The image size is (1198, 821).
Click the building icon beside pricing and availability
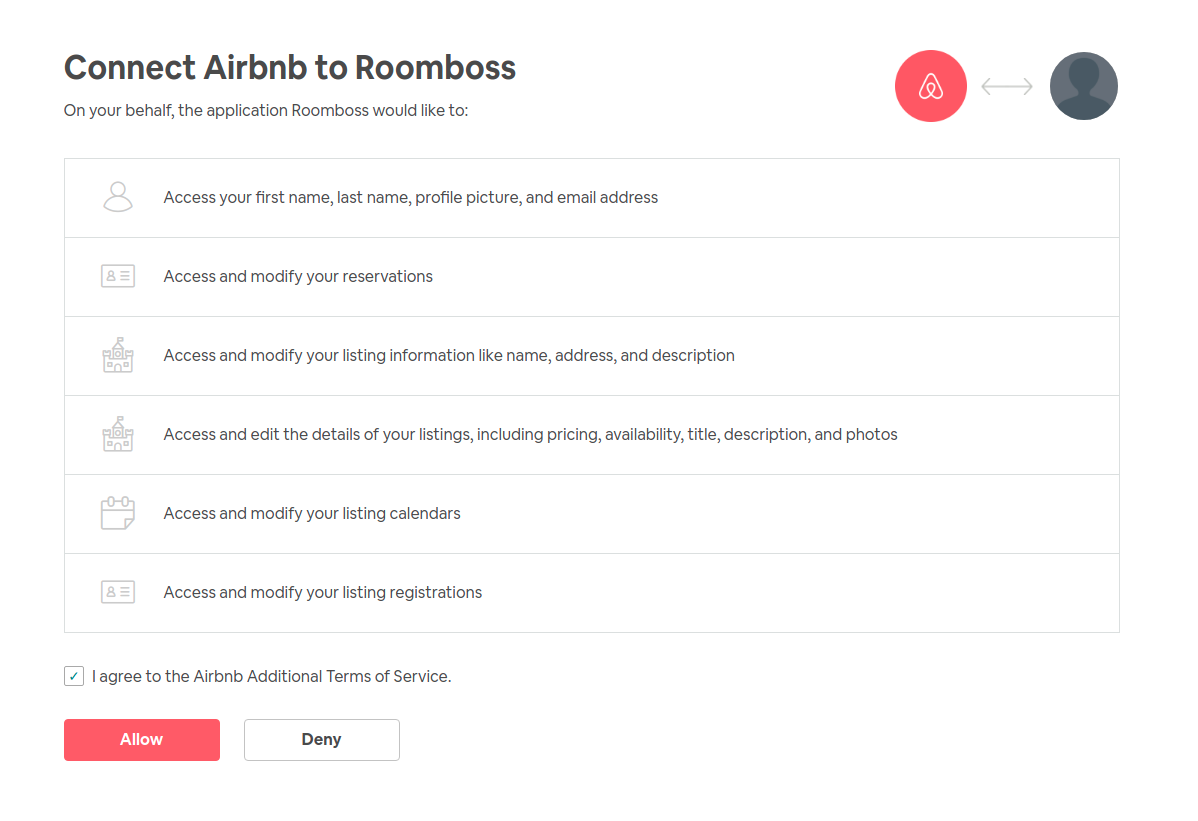pyautogui.click(x=118, y=434)
